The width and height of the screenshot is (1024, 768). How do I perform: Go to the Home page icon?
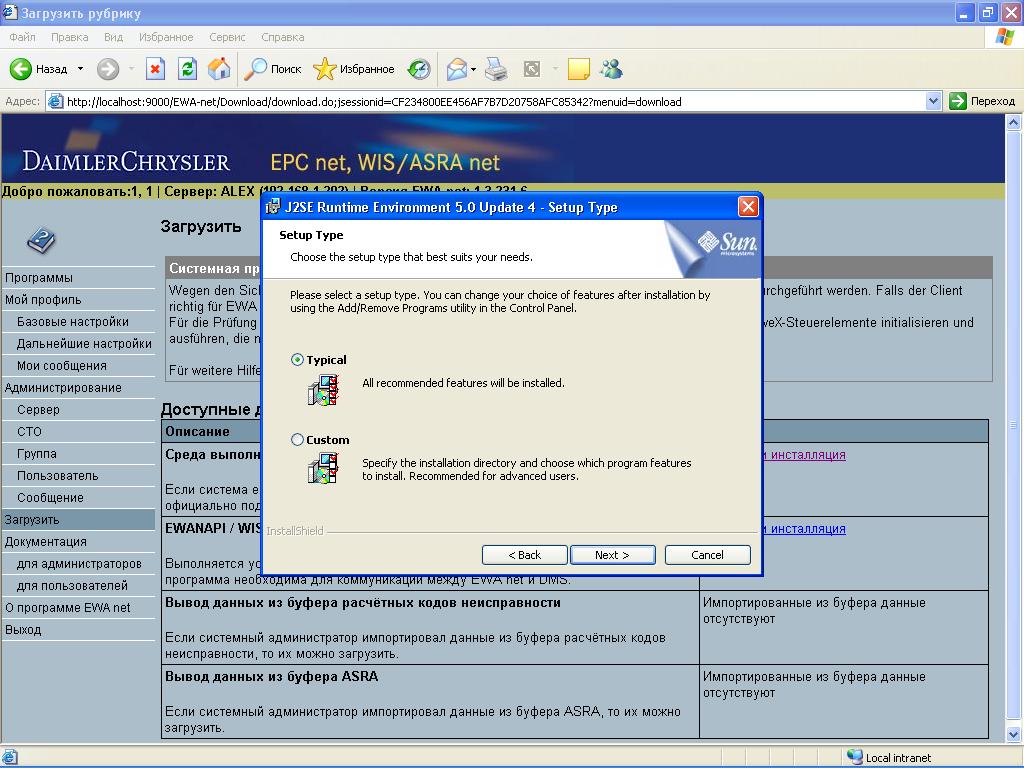219,69
